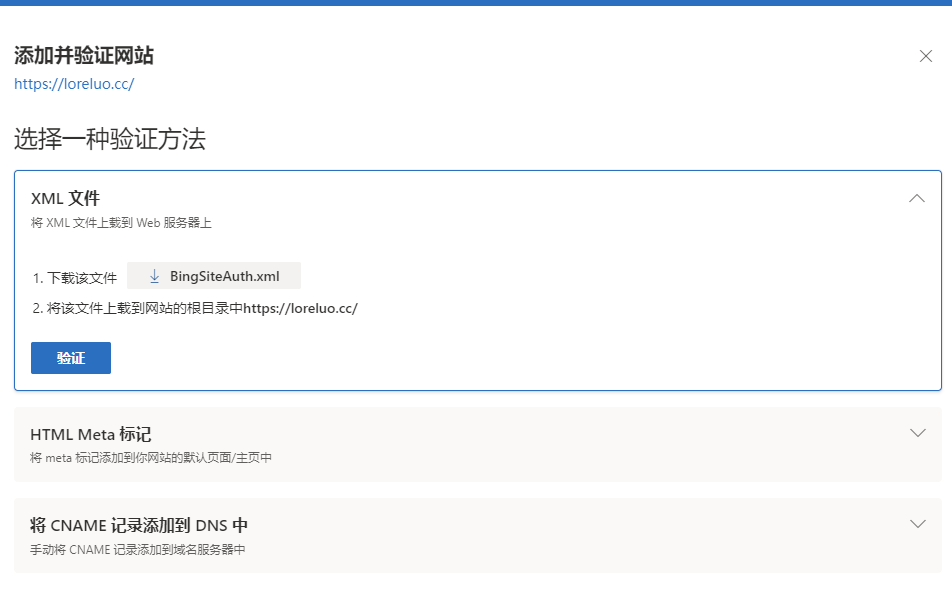Open the https://loreluo.cc/ link under title

click(74, 84)
